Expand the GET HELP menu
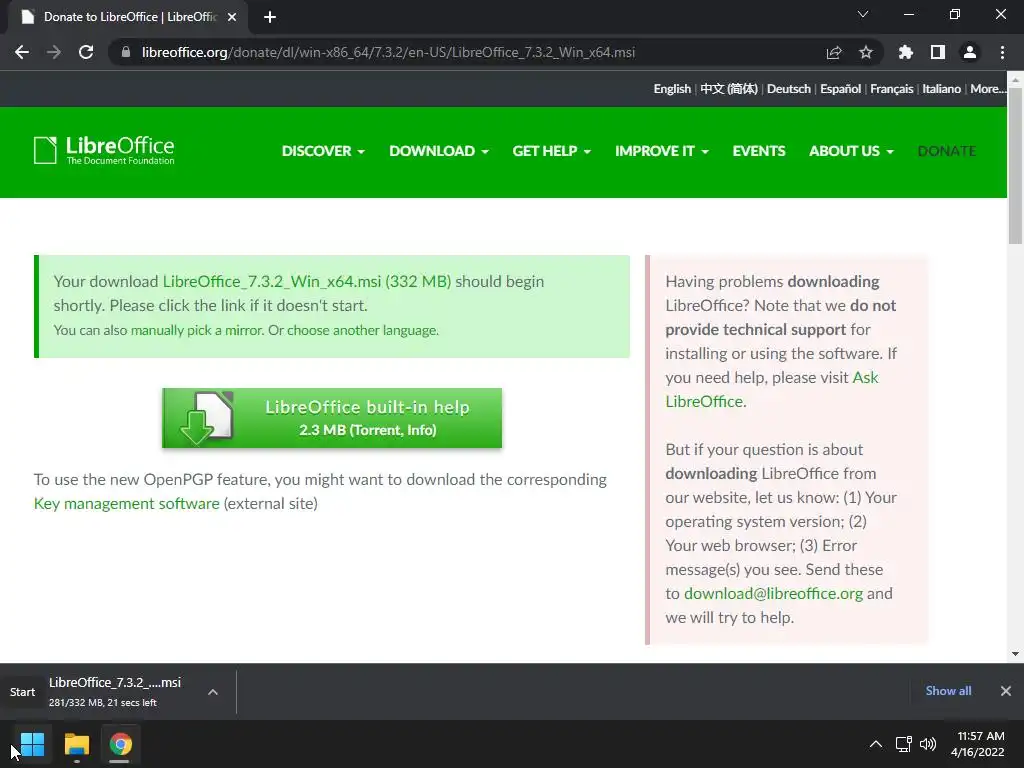 552,151
